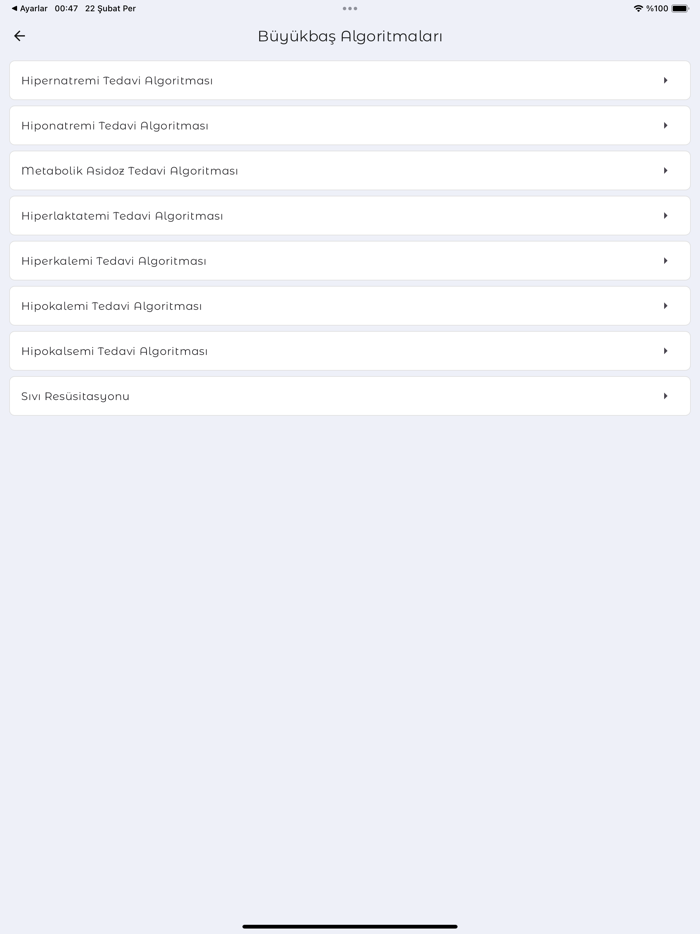Open Hiperkalemi Tedavi Algoritması
This screenshot has width=700, height=934.
(350, 260)
